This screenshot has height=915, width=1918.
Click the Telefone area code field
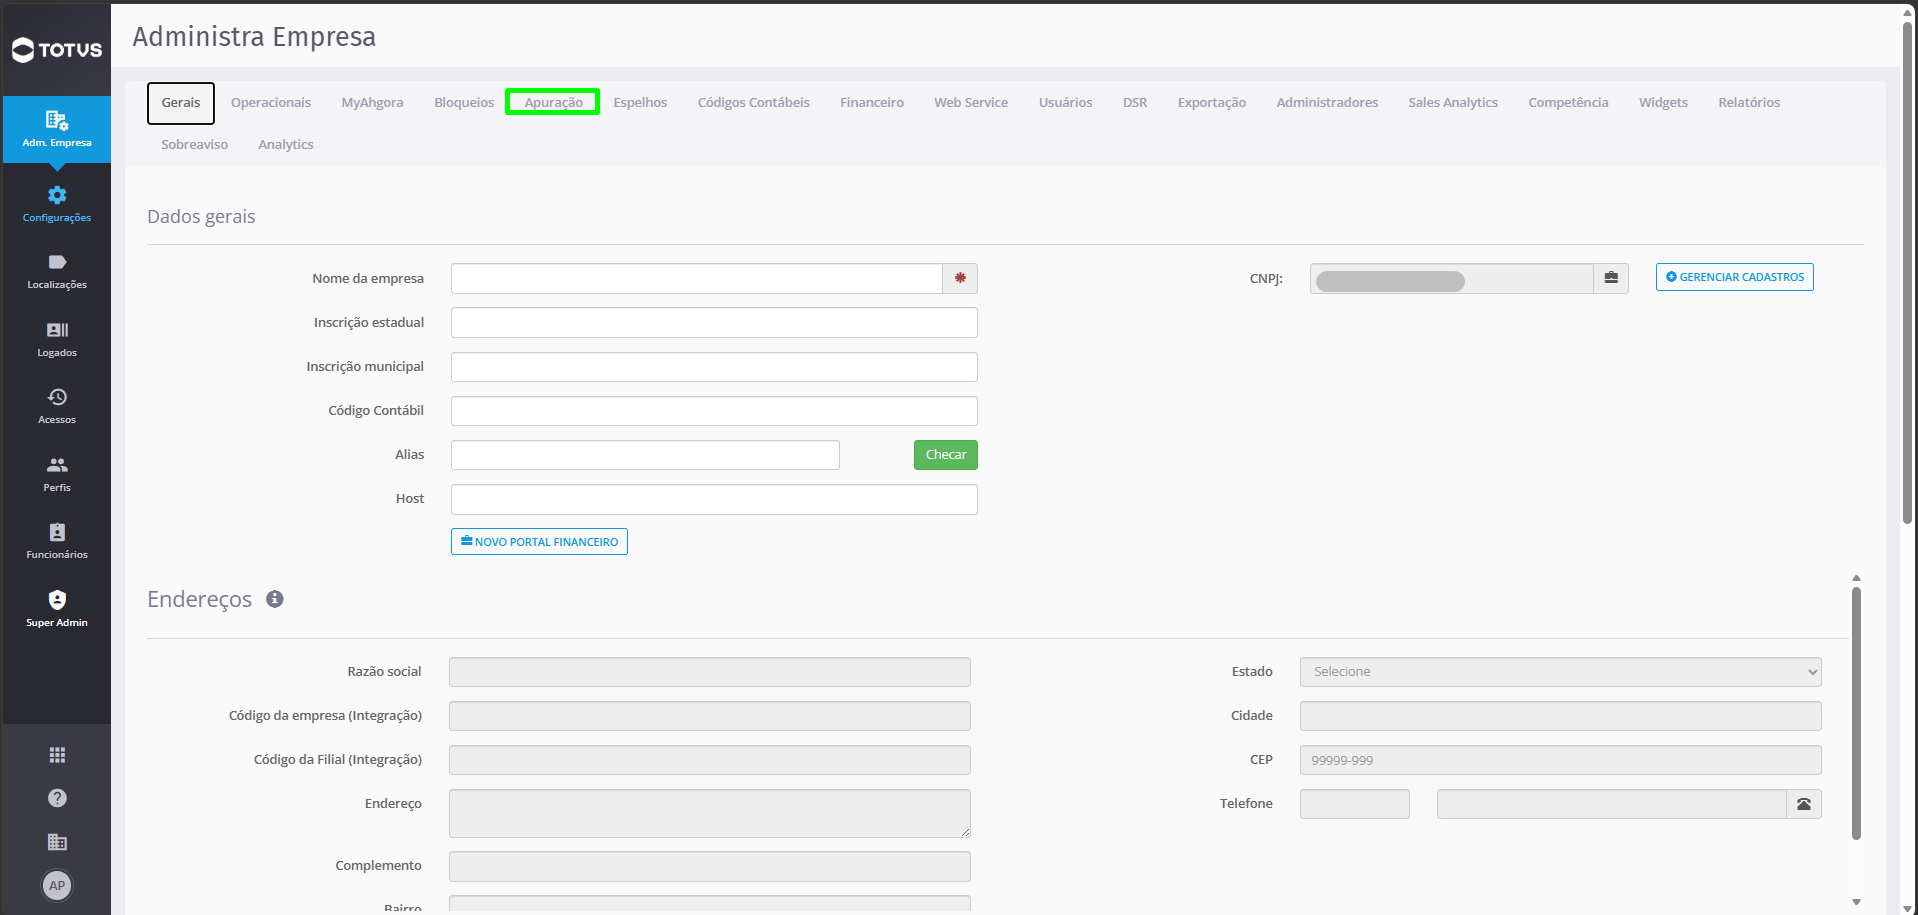click(x=1355, y=804)
